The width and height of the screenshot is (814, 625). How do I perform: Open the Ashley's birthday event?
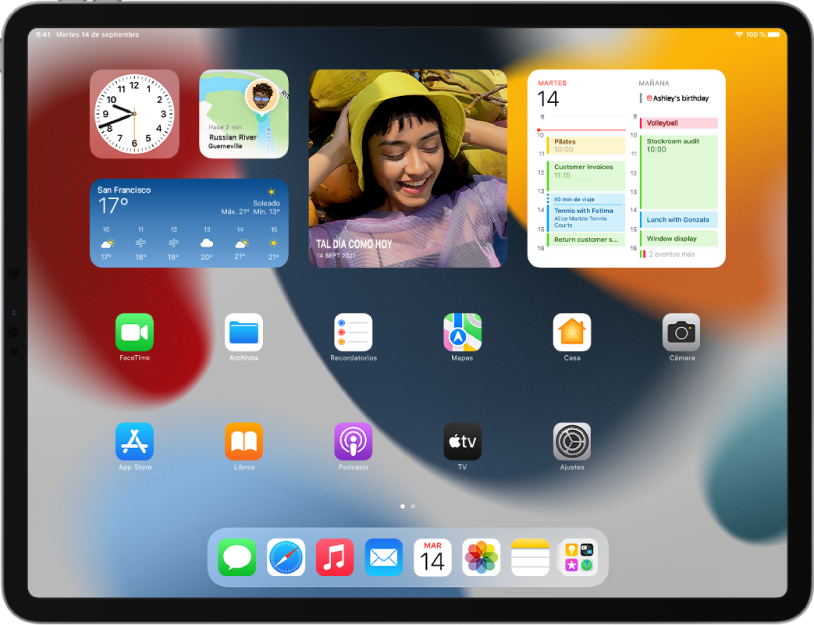coord(679,98)
